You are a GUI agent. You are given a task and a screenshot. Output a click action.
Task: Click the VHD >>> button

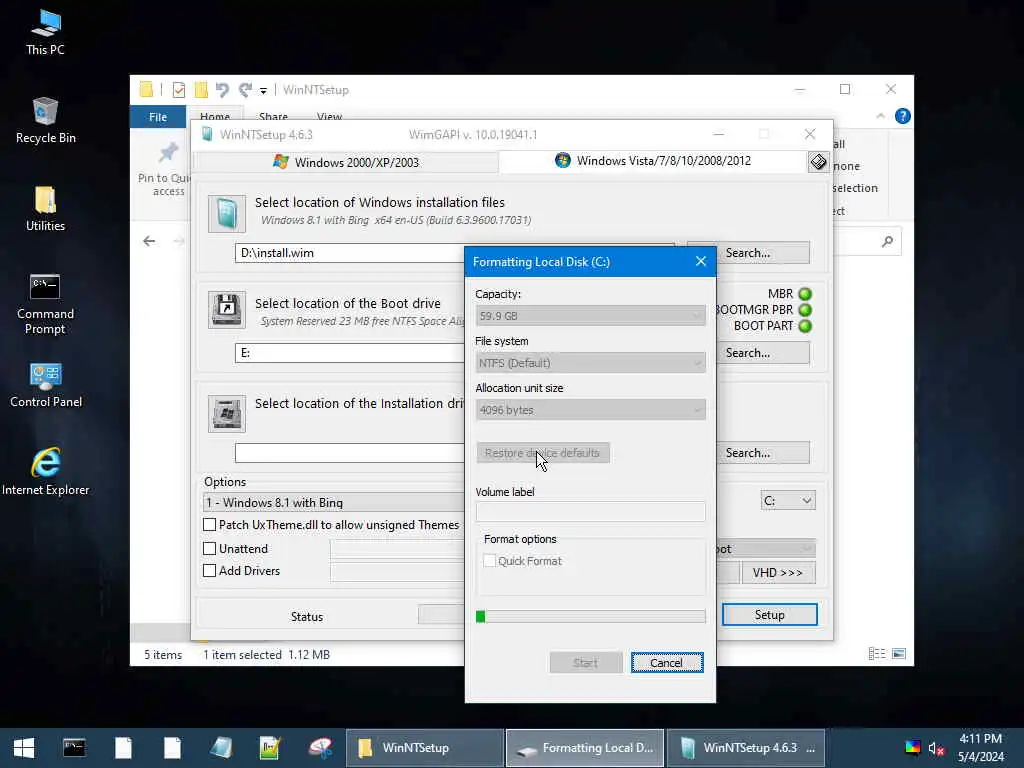(x=778, y=572)
